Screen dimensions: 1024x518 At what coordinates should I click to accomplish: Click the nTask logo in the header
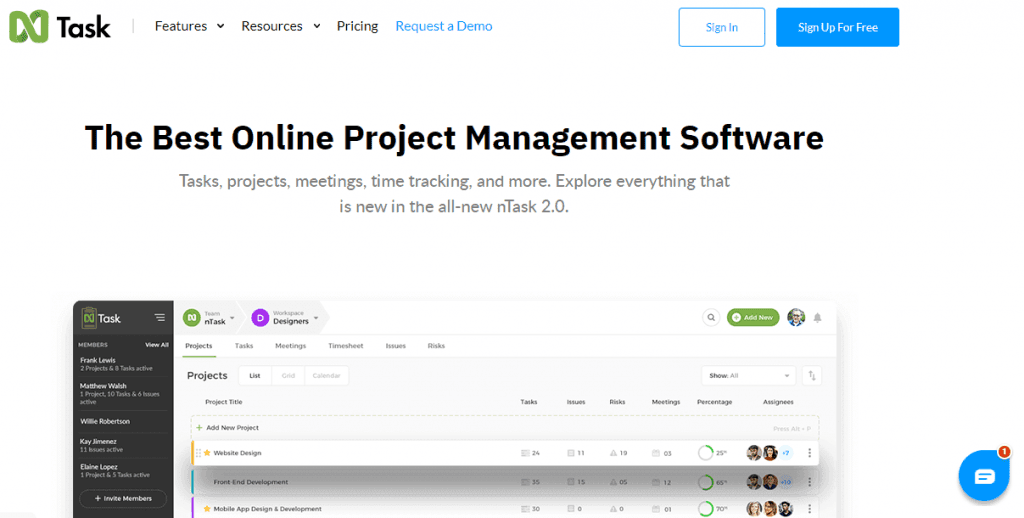60,27
